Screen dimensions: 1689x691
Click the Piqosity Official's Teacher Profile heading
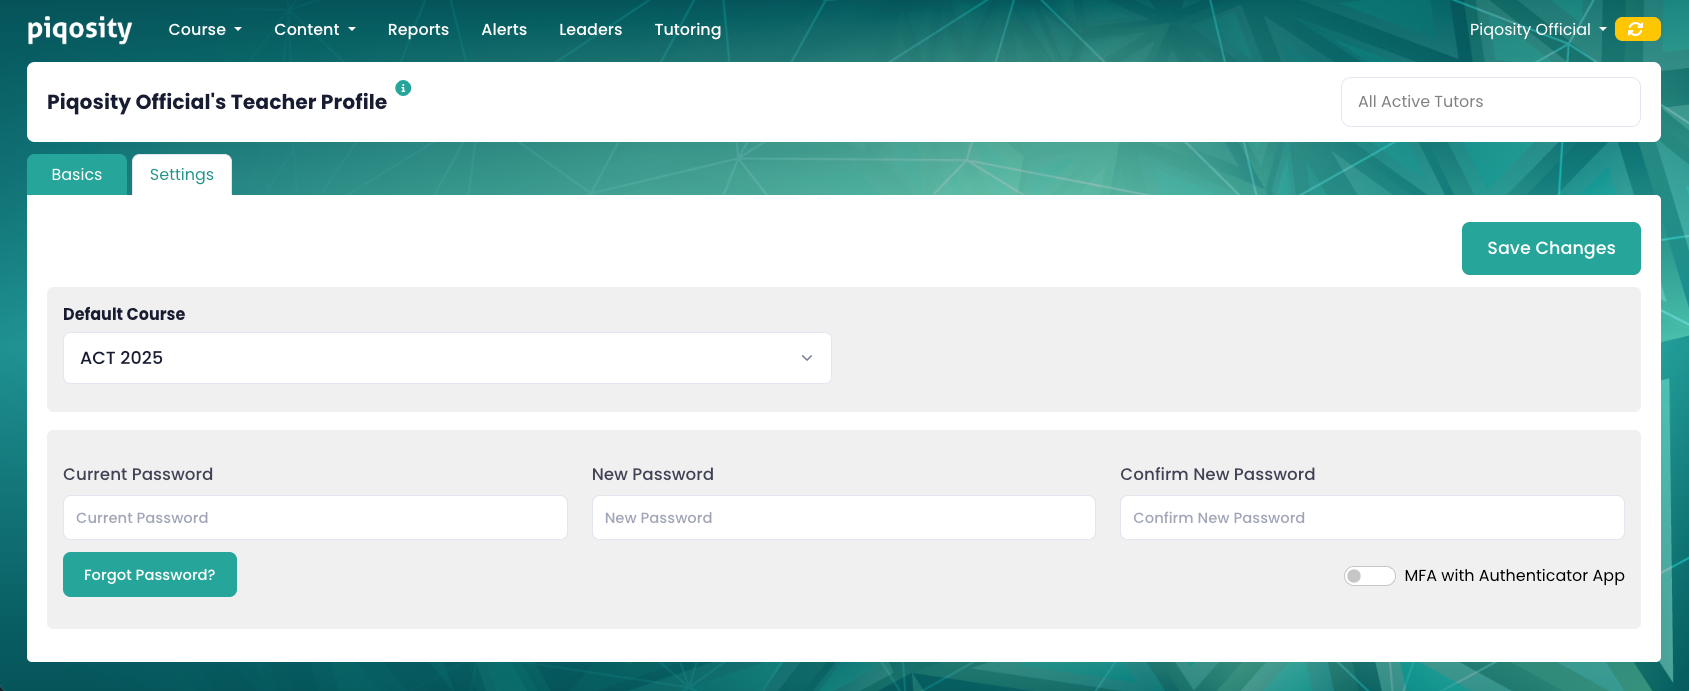(217, 102)
